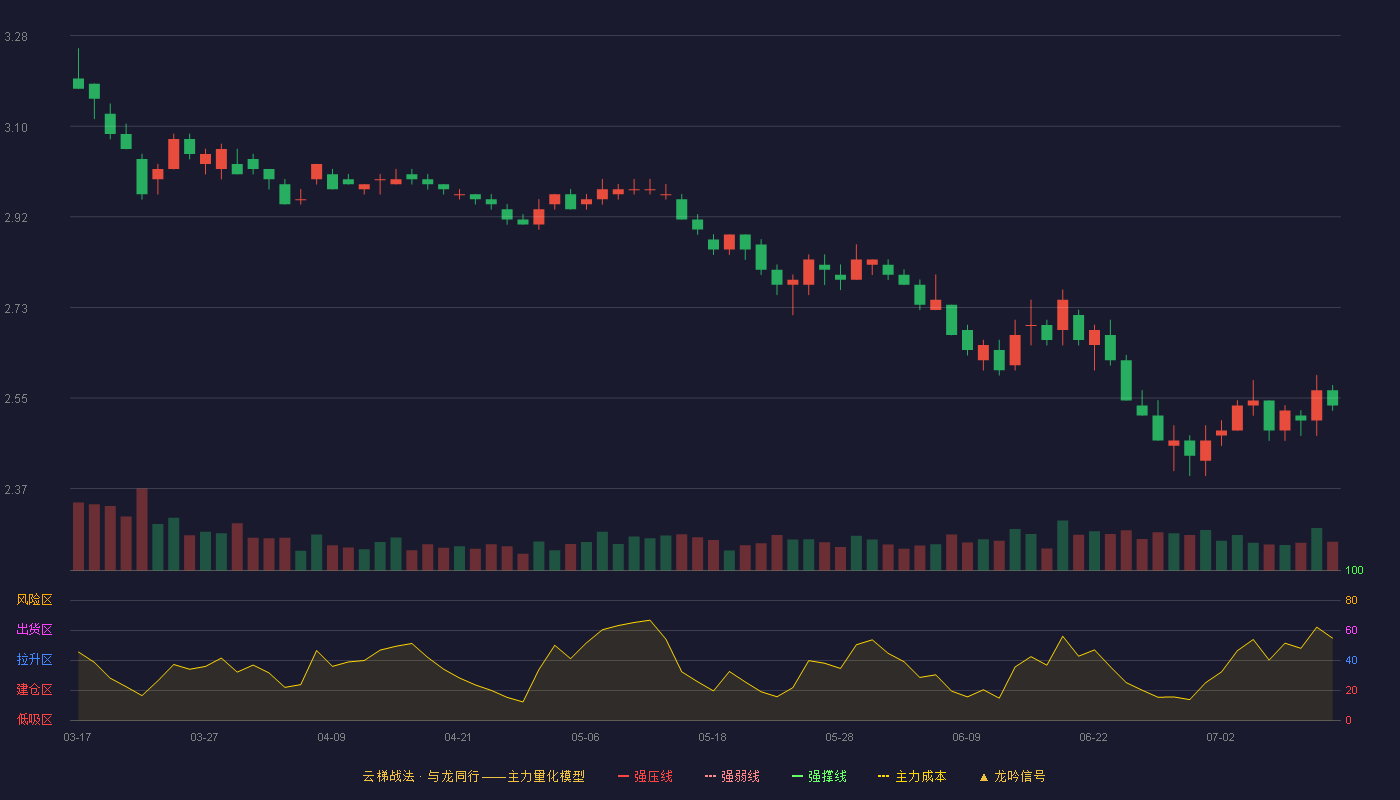
Task: Toggle the 云梯战法 主力量化模型 legend entry
Action: pyautogui.click(x=473, y=776)
